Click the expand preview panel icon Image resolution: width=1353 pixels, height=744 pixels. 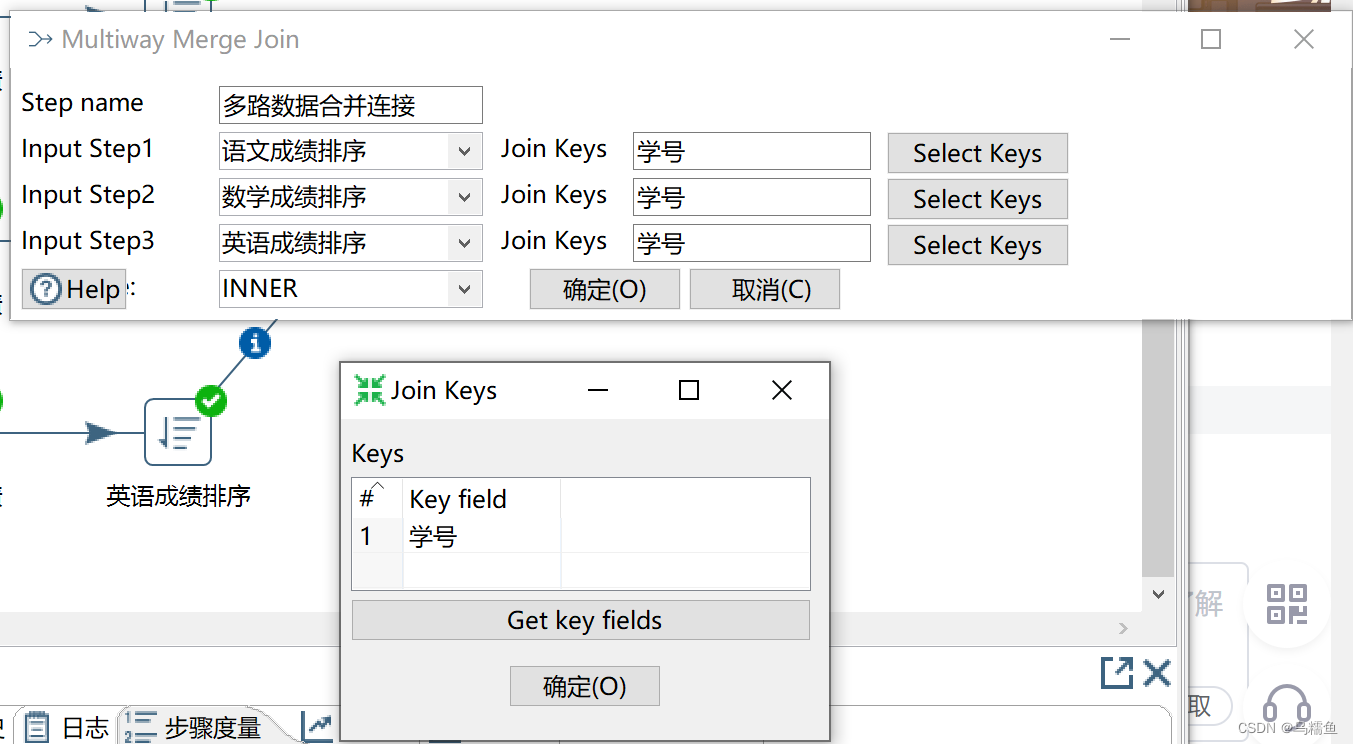coord(1116,673)
